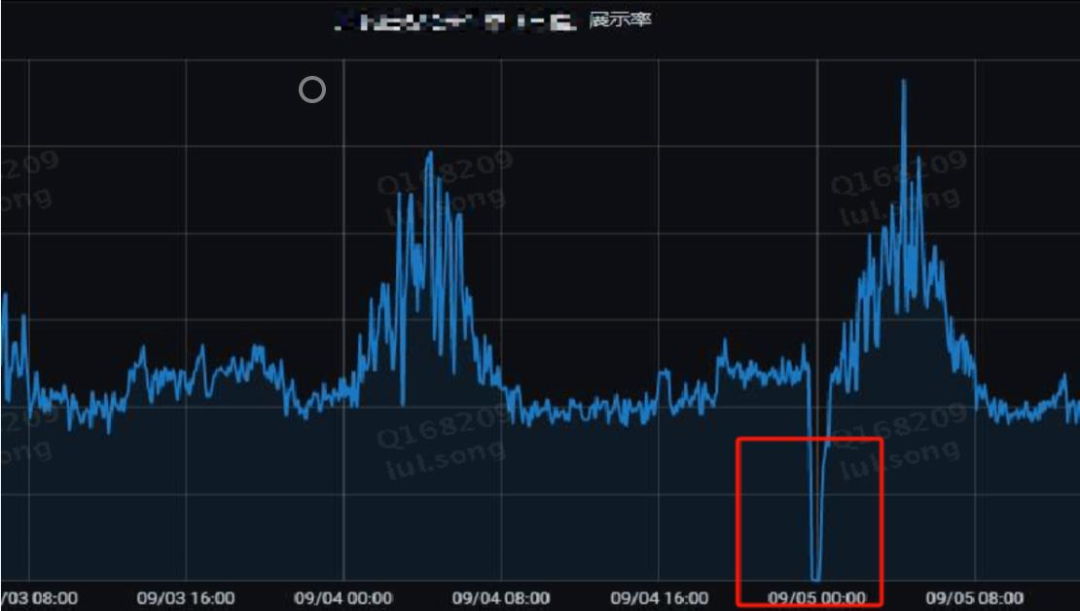Screen dimensions: 1080x611
Task: Click the 展示率 chart title
Action: click(x=620, y=19)
